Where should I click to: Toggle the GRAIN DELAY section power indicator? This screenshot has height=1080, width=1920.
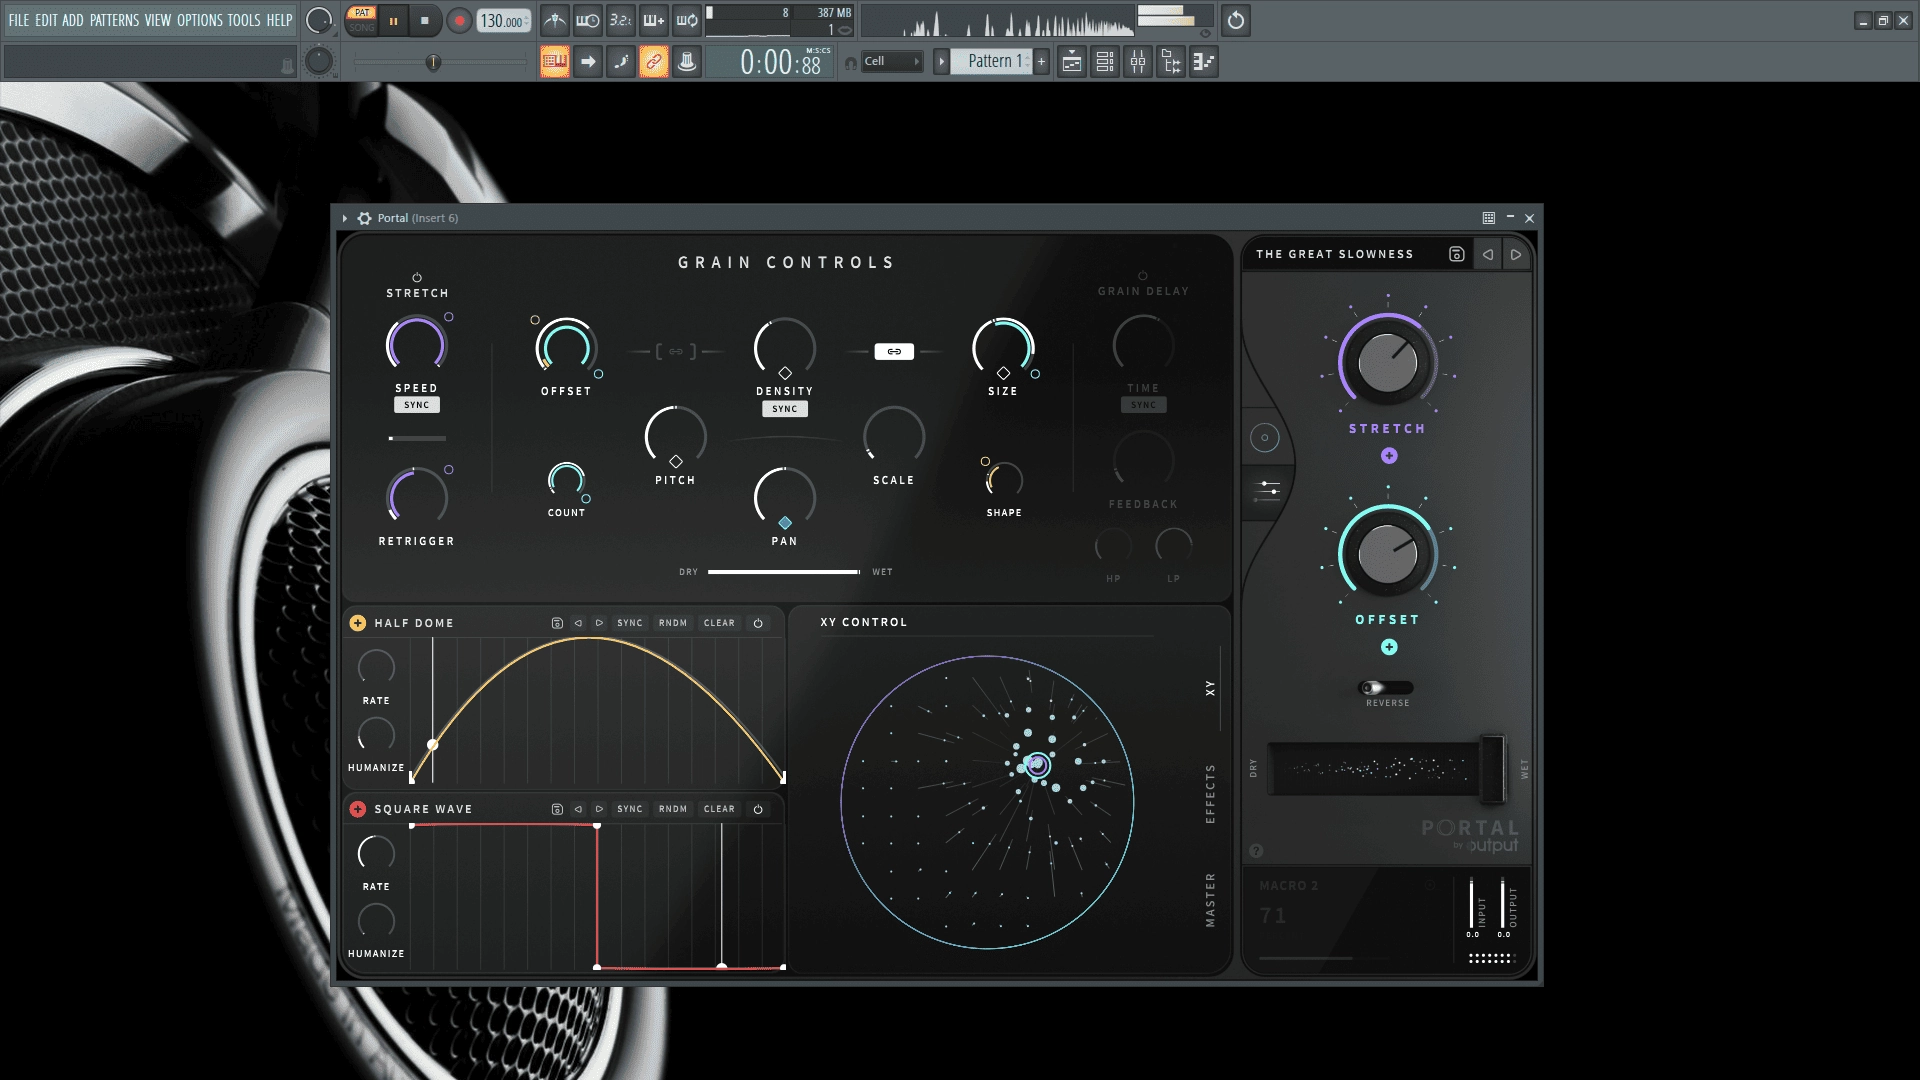[1143, 276]
